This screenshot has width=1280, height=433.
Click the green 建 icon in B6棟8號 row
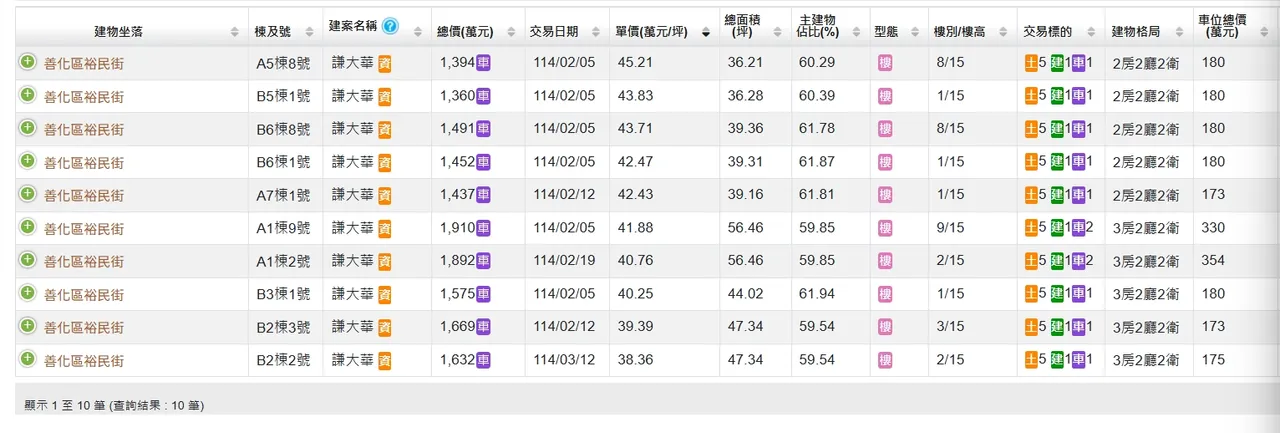pos(1057,129)
